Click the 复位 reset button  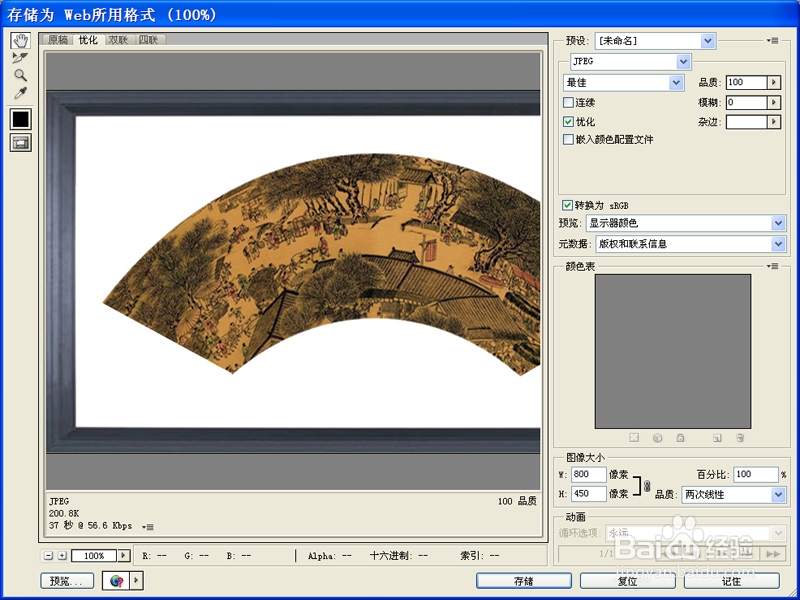628,581
